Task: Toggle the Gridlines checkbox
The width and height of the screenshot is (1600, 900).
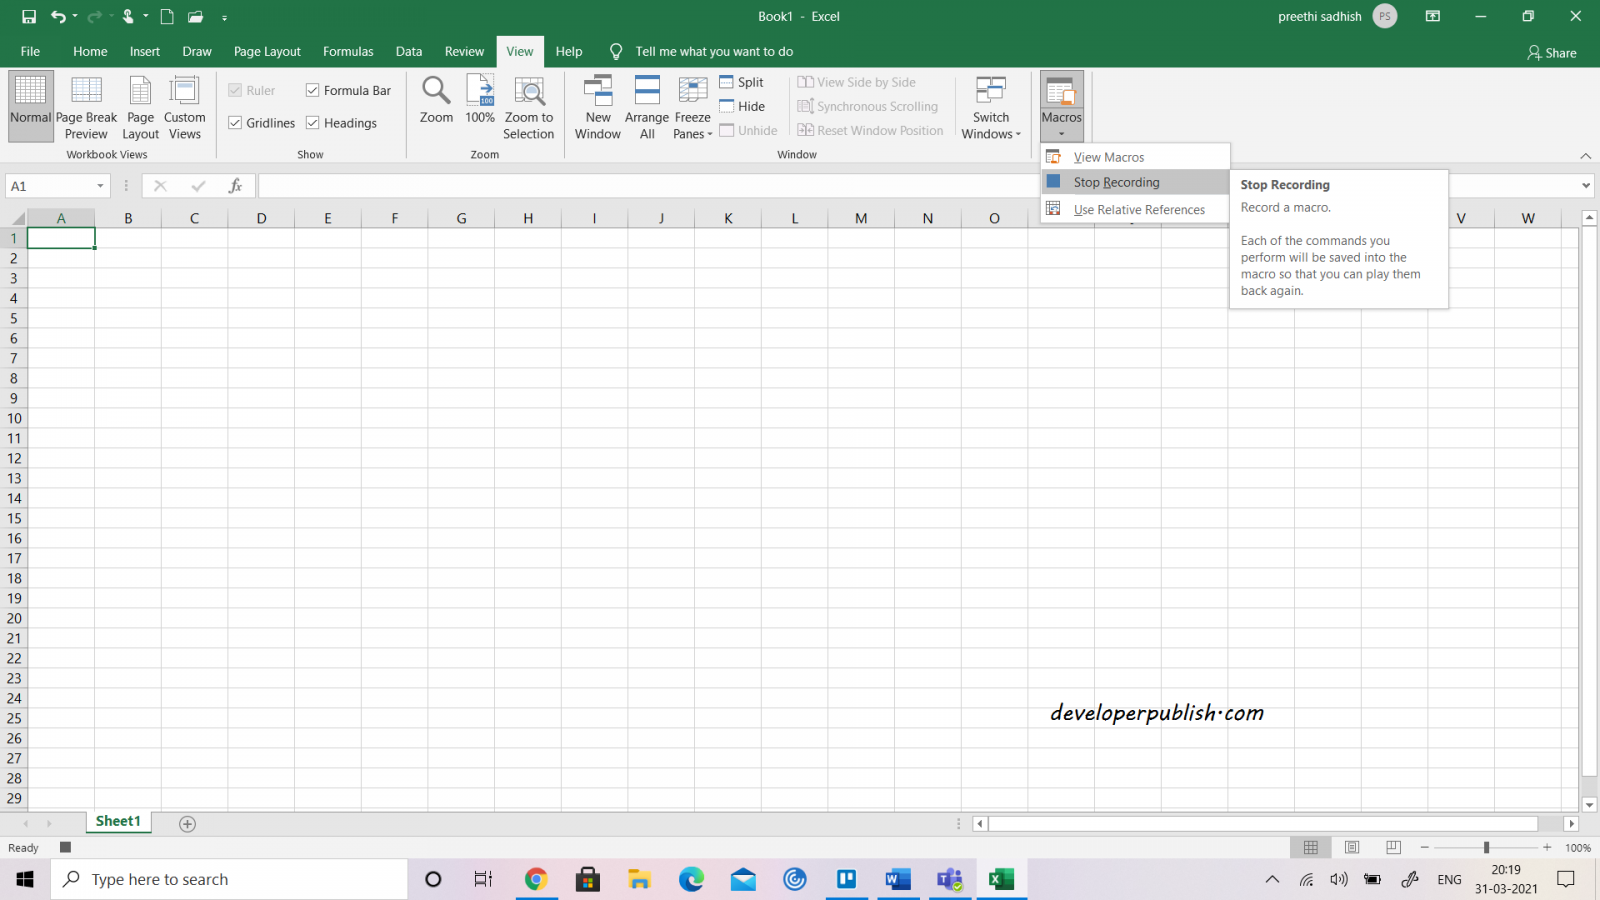Action: 235,122
